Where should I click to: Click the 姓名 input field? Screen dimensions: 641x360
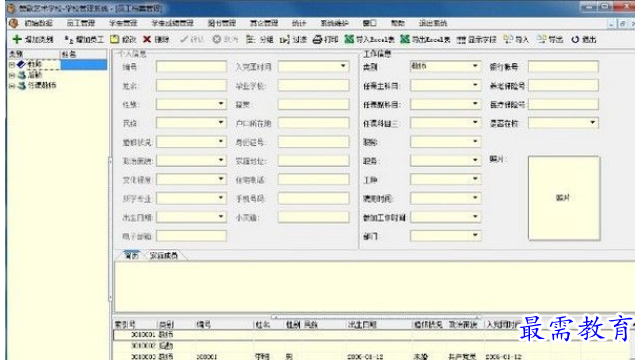(x=191, y=85)
